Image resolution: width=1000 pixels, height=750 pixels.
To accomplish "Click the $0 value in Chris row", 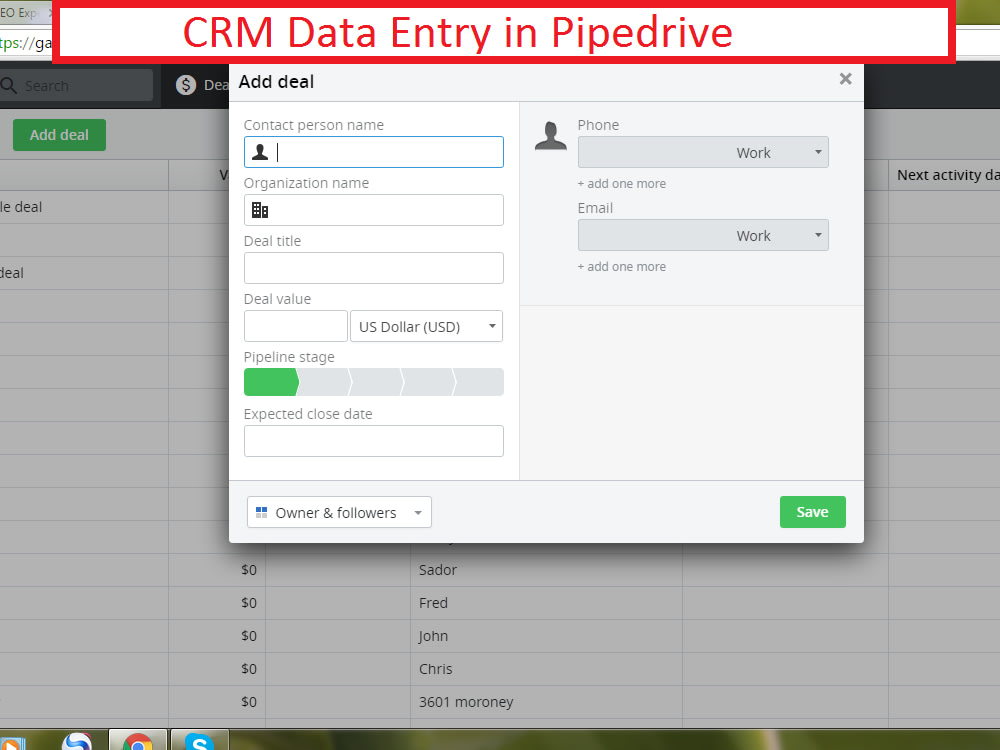I will (249, 669).
